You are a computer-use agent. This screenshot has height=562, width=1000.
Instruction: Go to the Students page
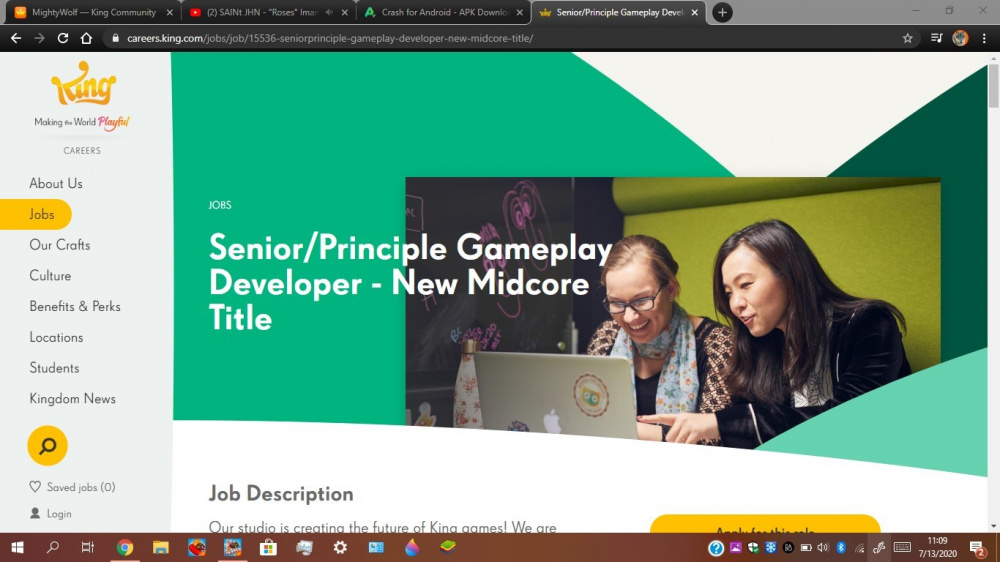pyautogui.click(x=54, y=367)
